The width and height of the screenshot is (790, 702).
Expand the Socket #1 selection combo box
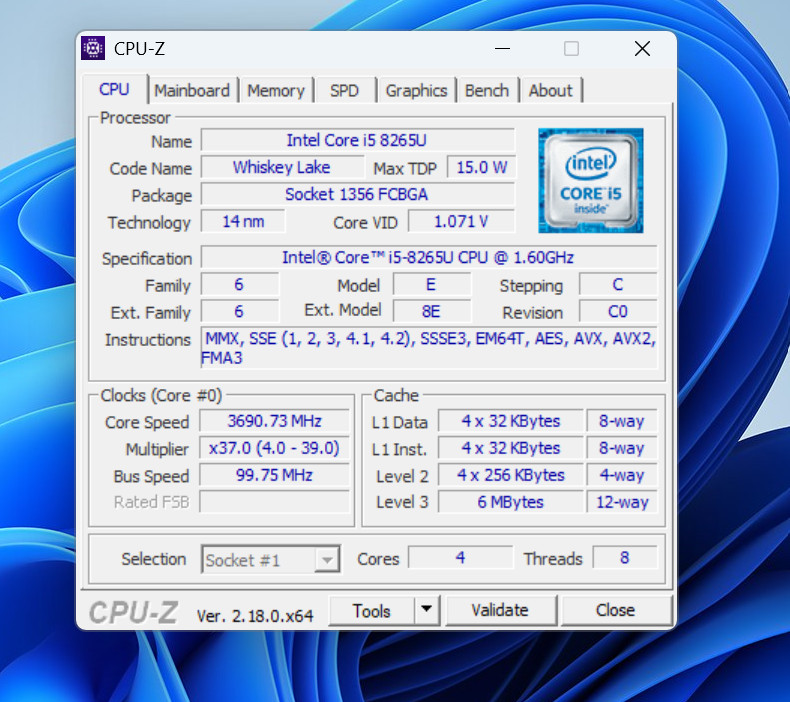(x=271, y=559)
